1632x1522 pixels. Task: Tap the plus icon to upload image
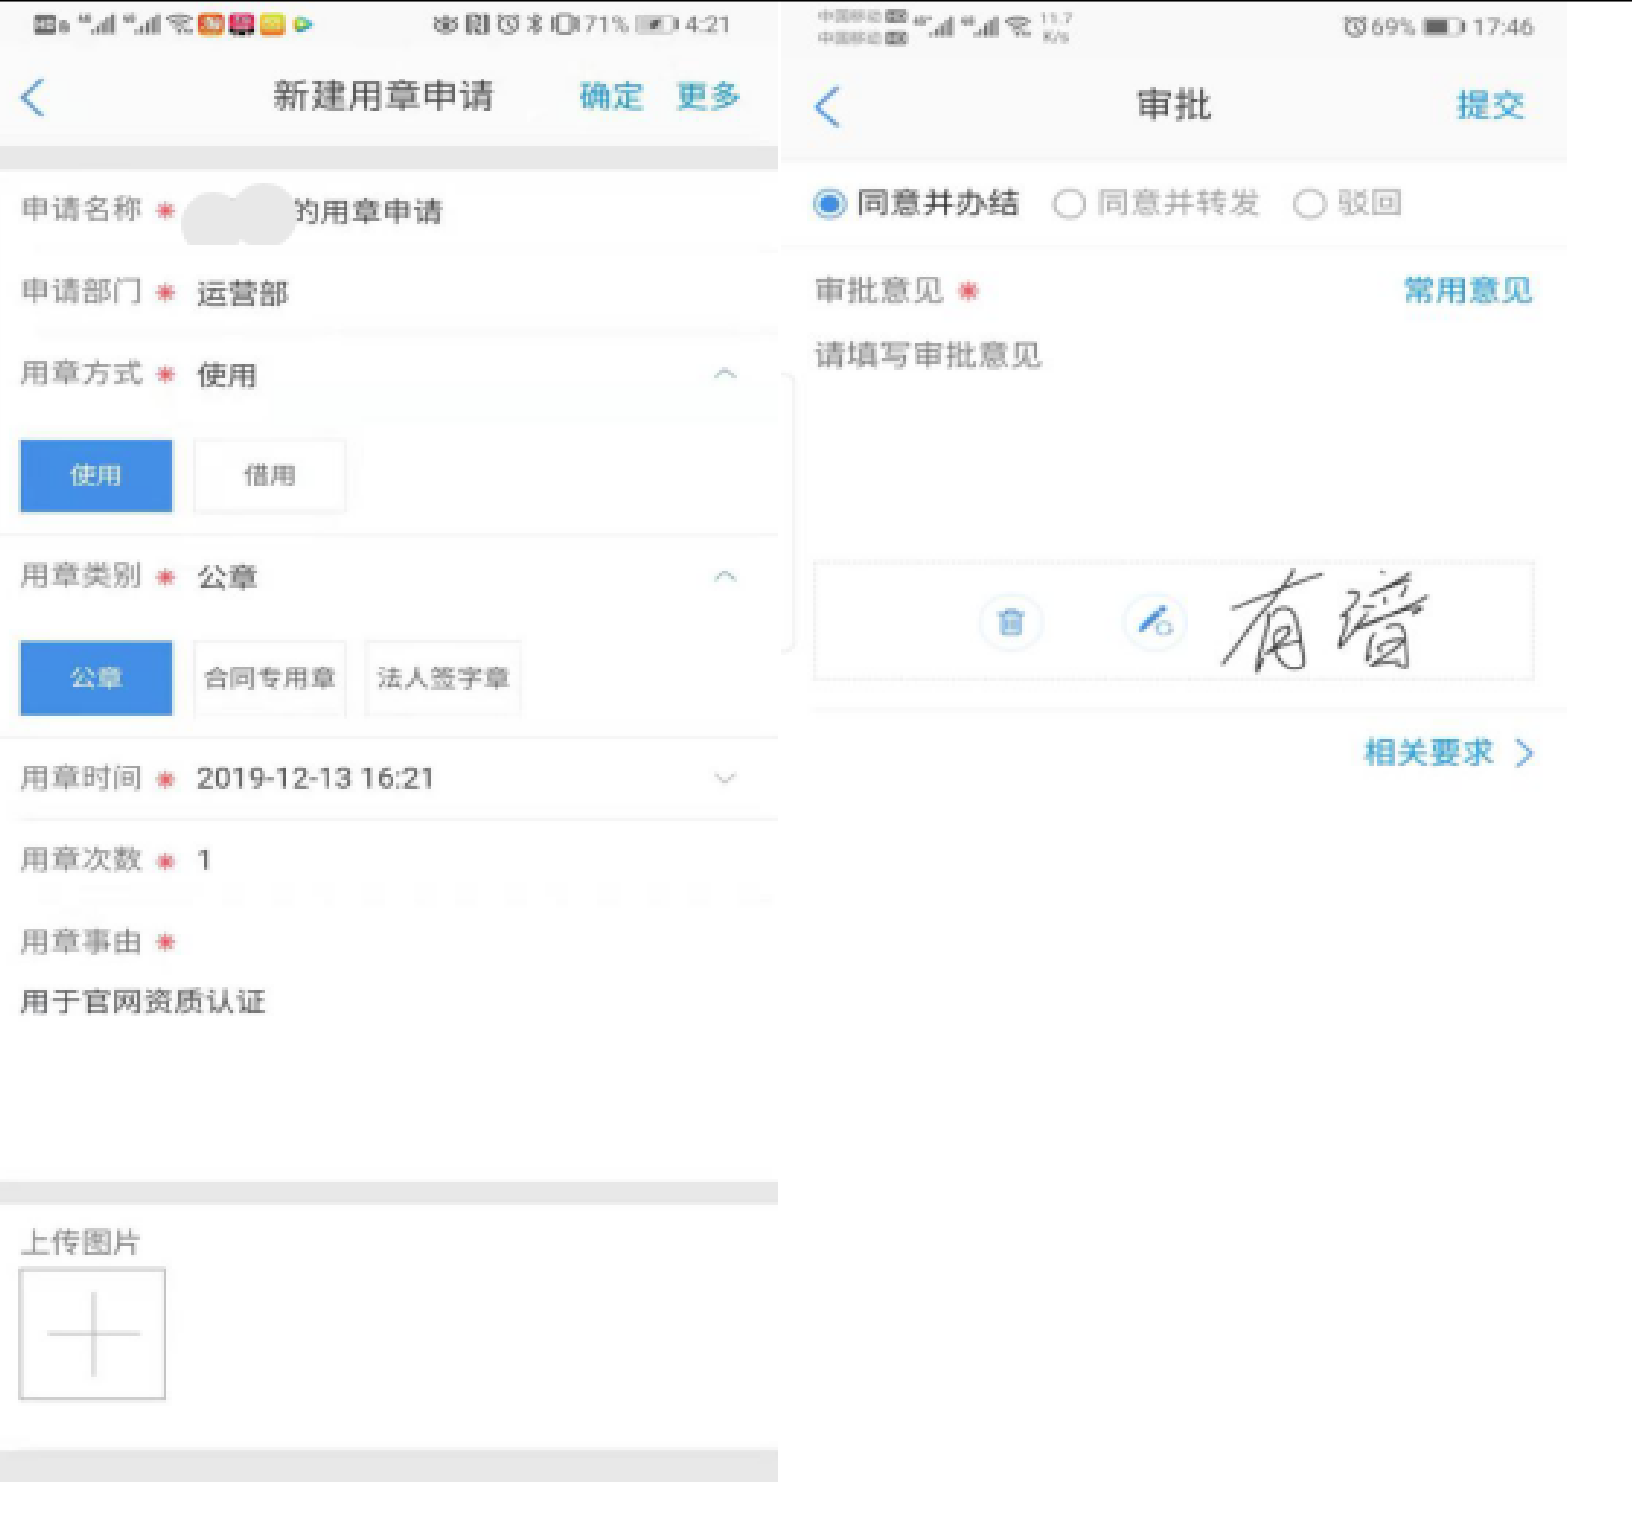92,1333
